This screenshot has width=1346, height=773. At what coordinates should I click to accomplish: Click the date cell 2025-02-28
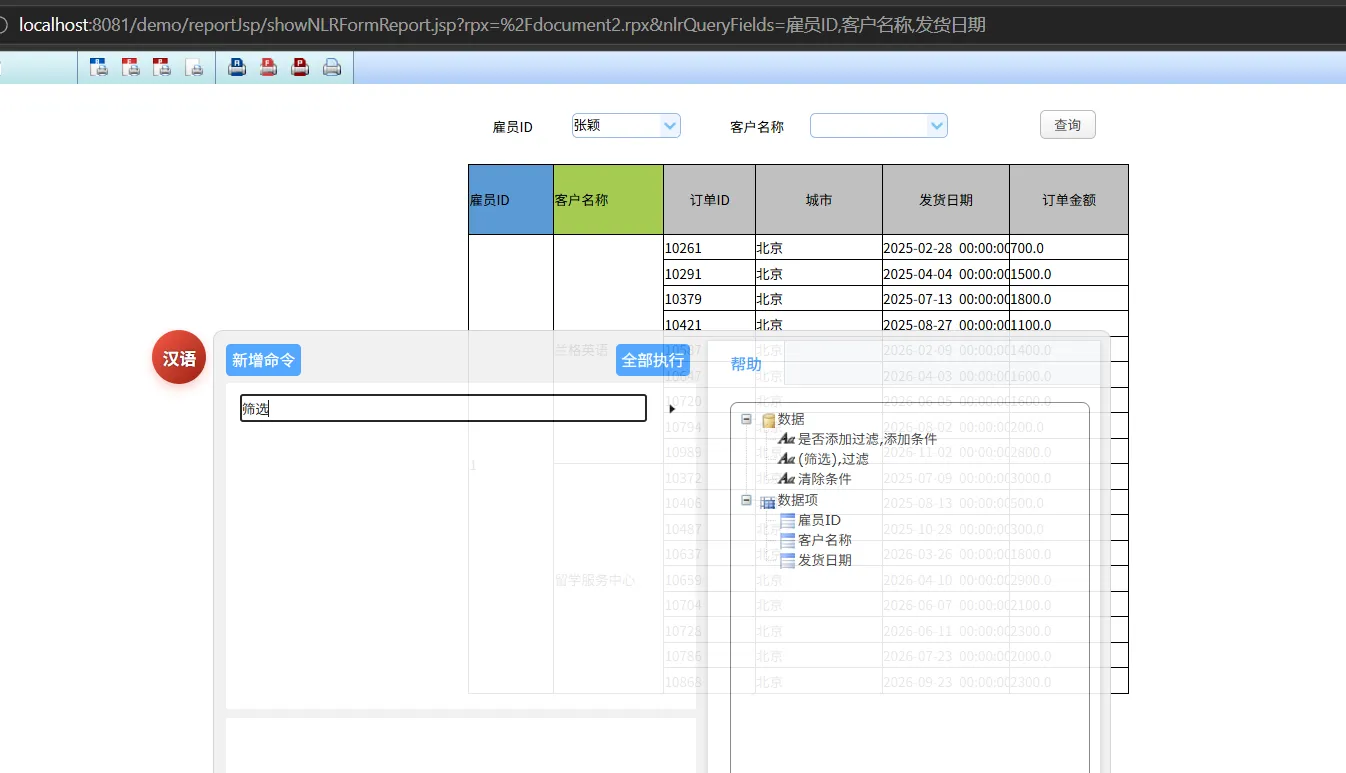tap(946, 248)
